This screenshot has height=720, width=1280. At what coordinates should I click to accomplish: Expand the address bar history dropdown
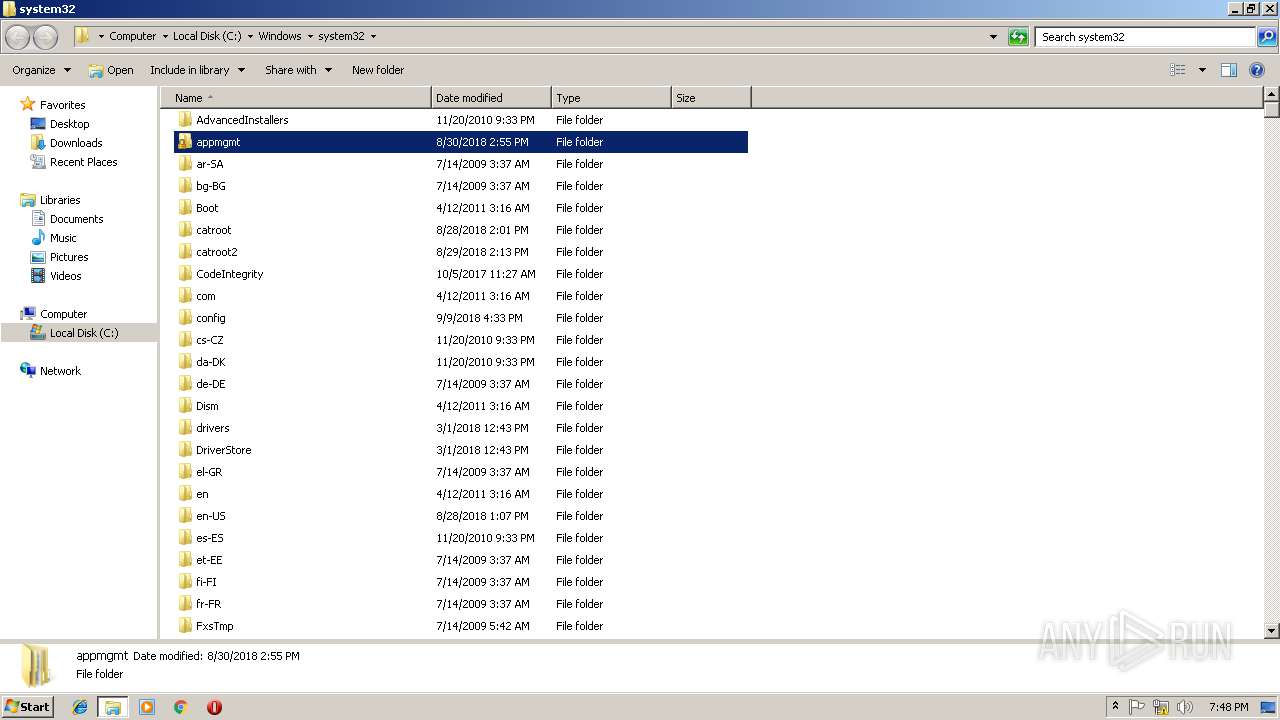pyautogui.click(x=993, y=37)
